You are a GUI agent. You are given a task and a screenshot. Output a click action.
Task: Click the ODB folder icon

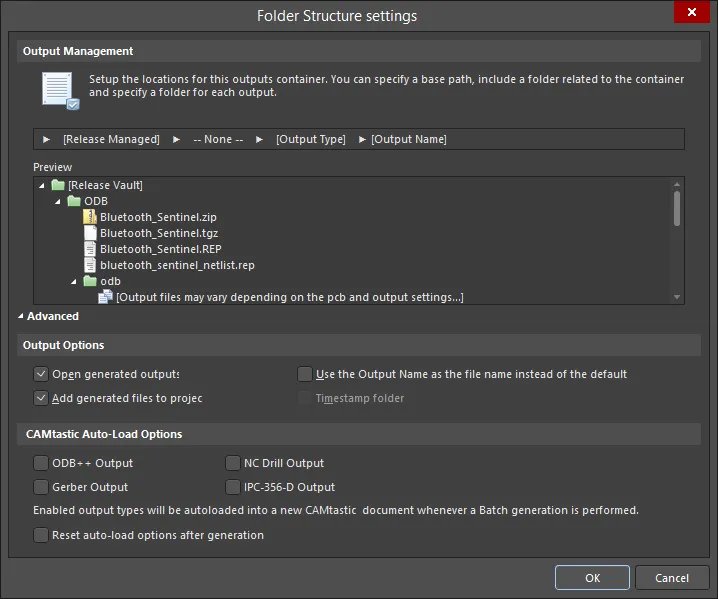point(74,201)
